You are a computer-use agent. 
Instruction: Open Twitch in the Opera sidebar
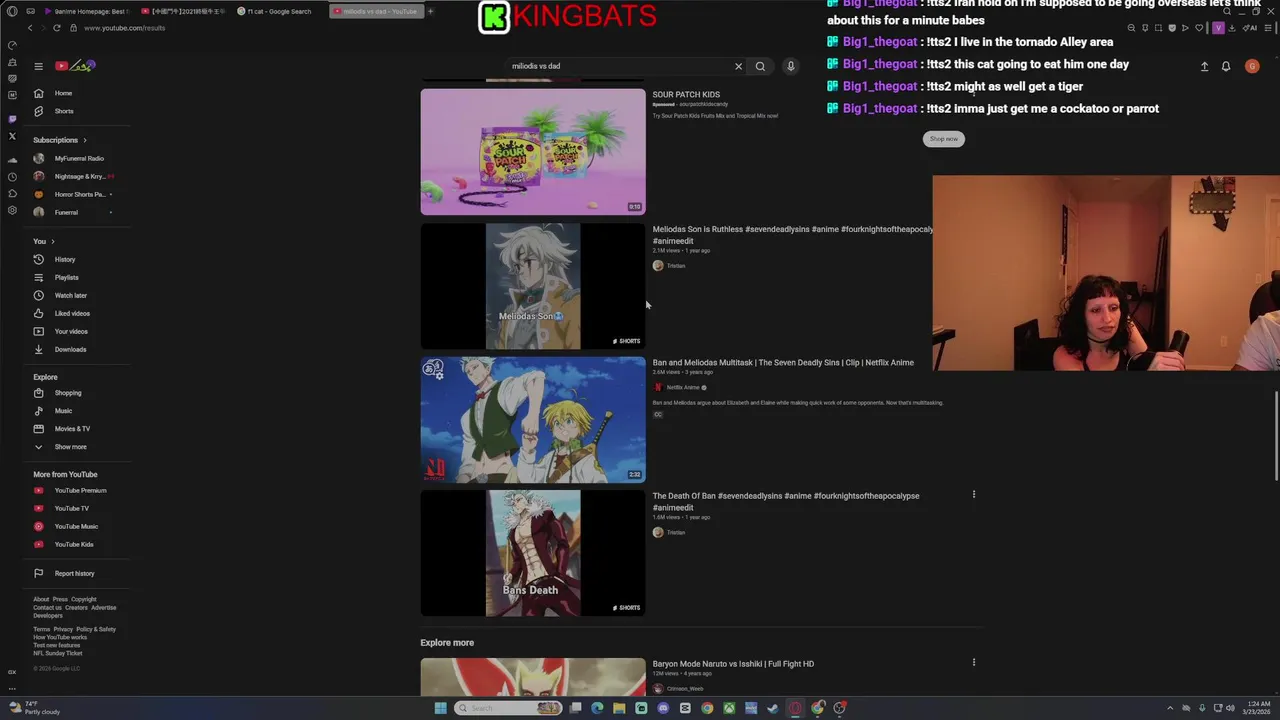coord(12,119)
